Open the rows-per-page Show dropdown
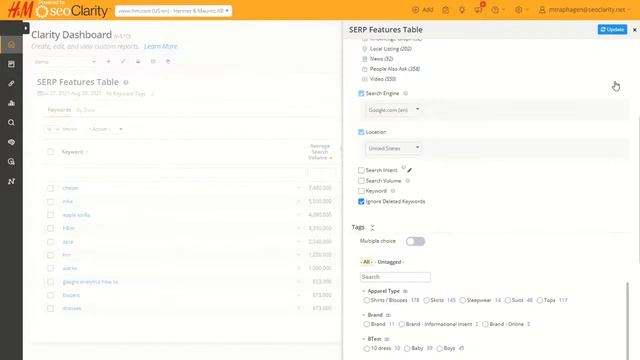640x360 pixels. point(61,129)
